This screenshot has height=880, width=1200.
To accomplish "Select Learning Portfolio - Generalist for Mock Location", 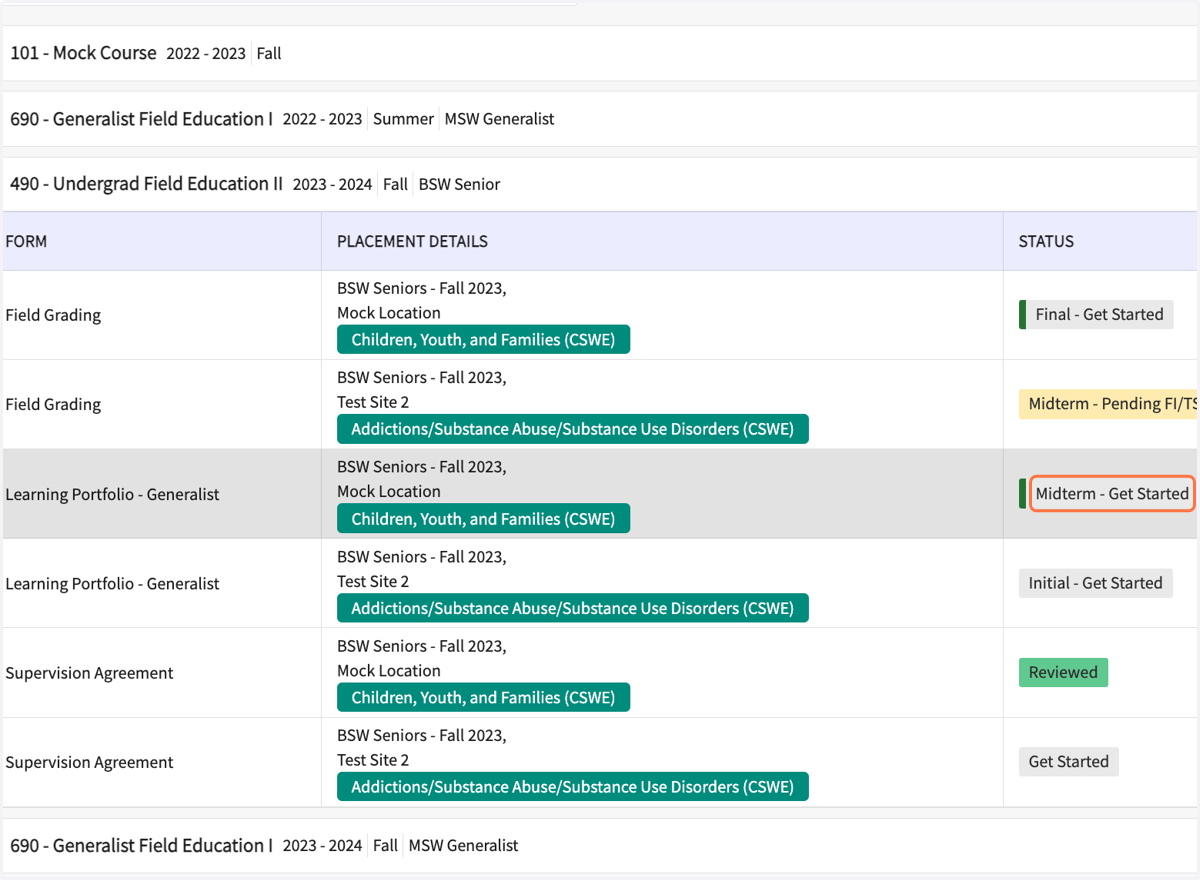I will [x=112, y=494].
